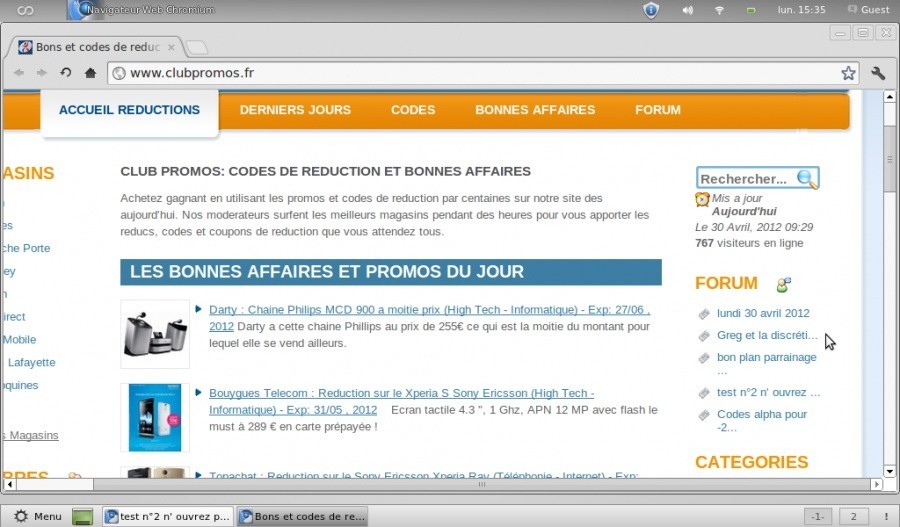Open the Darty Chaine Philips MCD 900 deal link
This screenshot has height=527, width=900.
pyautogui.click(x=429, y=310)
